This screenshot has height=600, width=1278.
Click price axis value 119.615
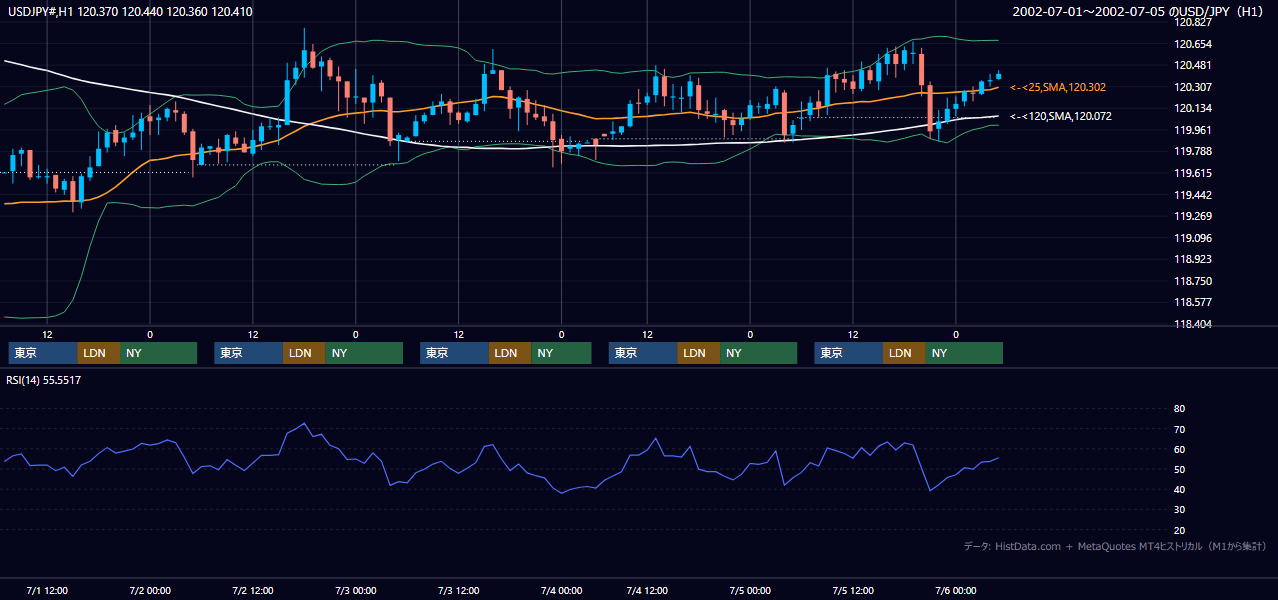click(x=1195, y=173)
